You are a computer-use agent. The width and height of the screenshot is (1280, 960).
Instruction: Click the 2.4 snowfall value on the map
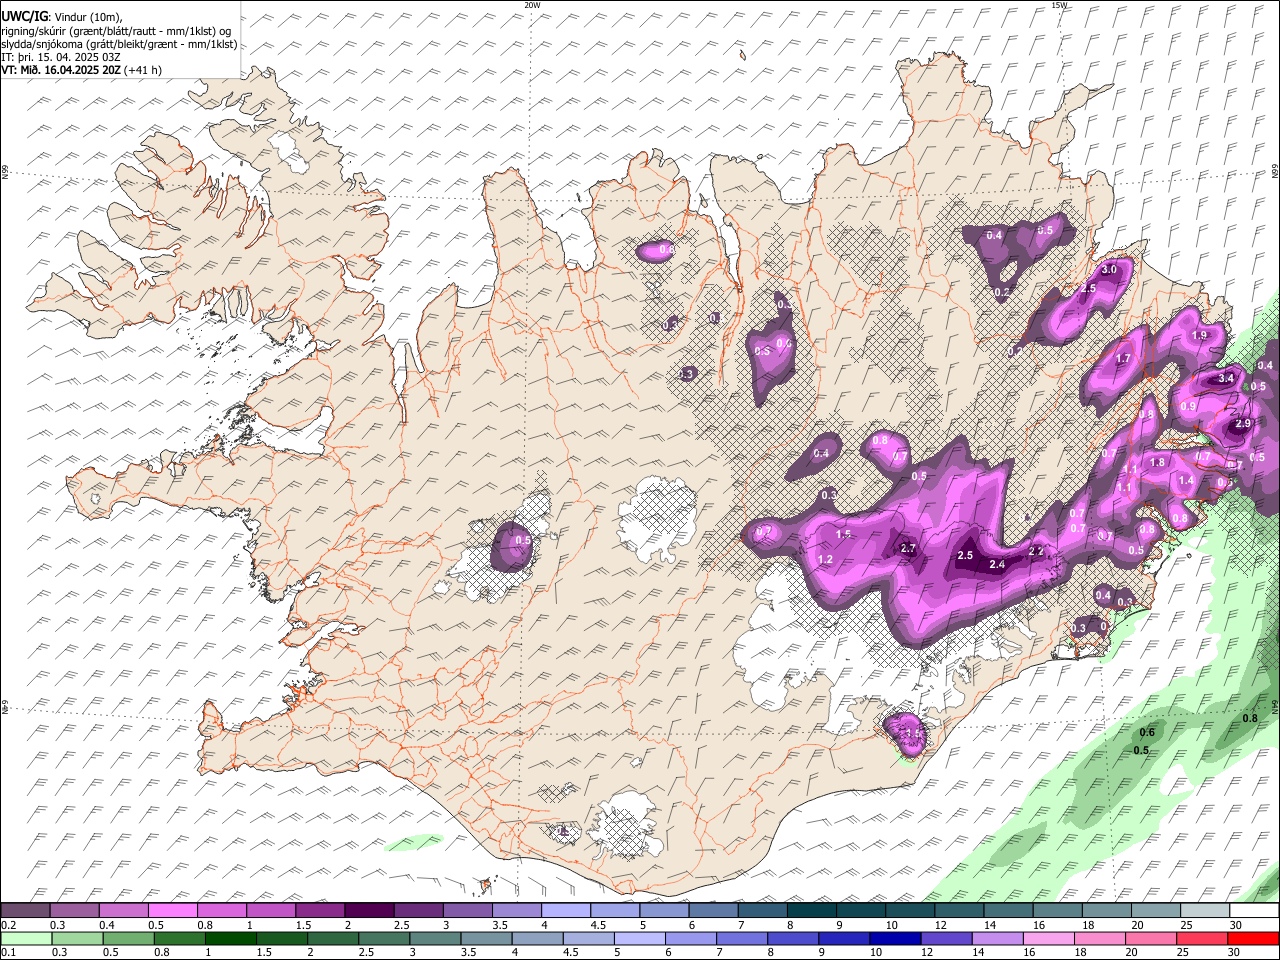[997, 565]
